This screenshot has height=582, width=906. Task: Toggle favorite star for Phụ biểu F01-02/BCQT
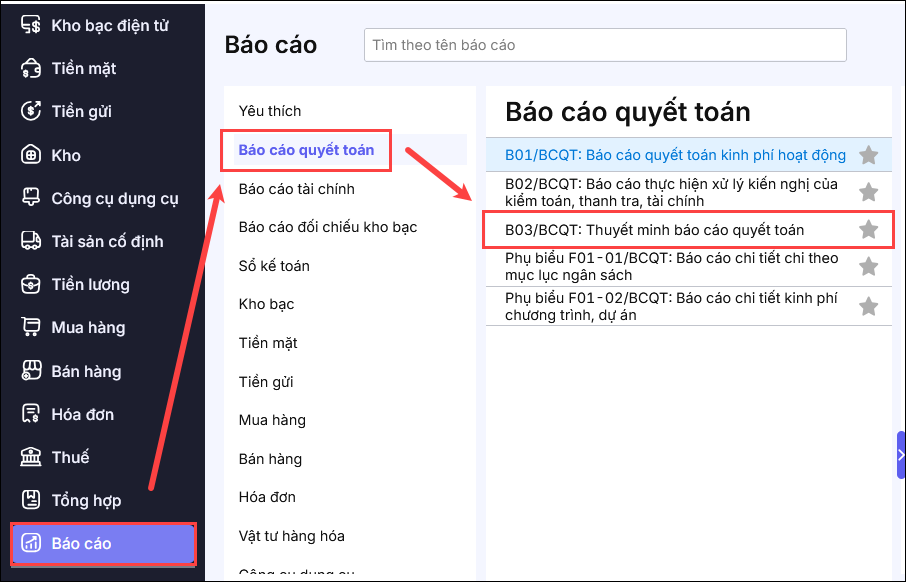868,306
